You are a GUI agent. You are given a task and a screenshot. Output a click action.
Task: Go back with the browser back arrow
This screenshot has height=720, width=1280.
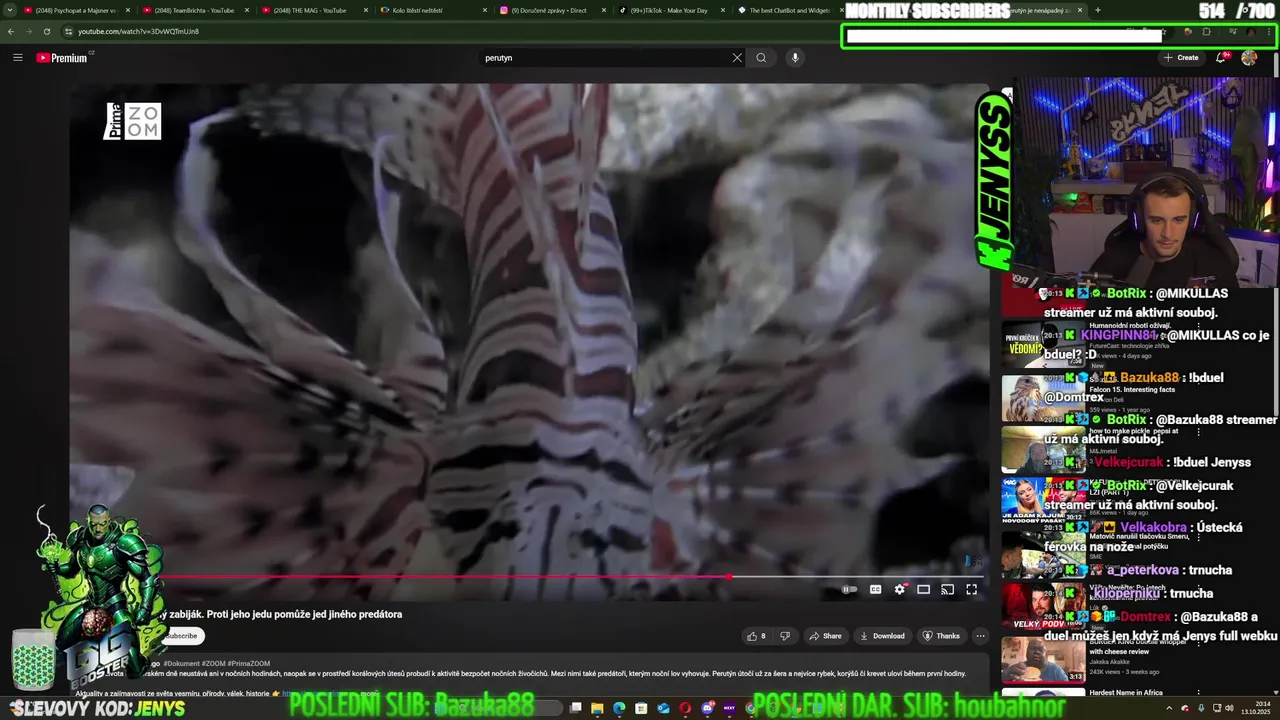tap(10, 31)
